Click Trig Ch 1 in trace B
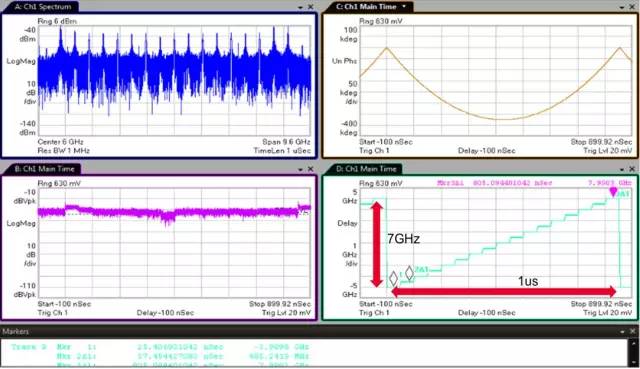The width and height of the screenshot is (640, 369). click(x=53, y=313)
